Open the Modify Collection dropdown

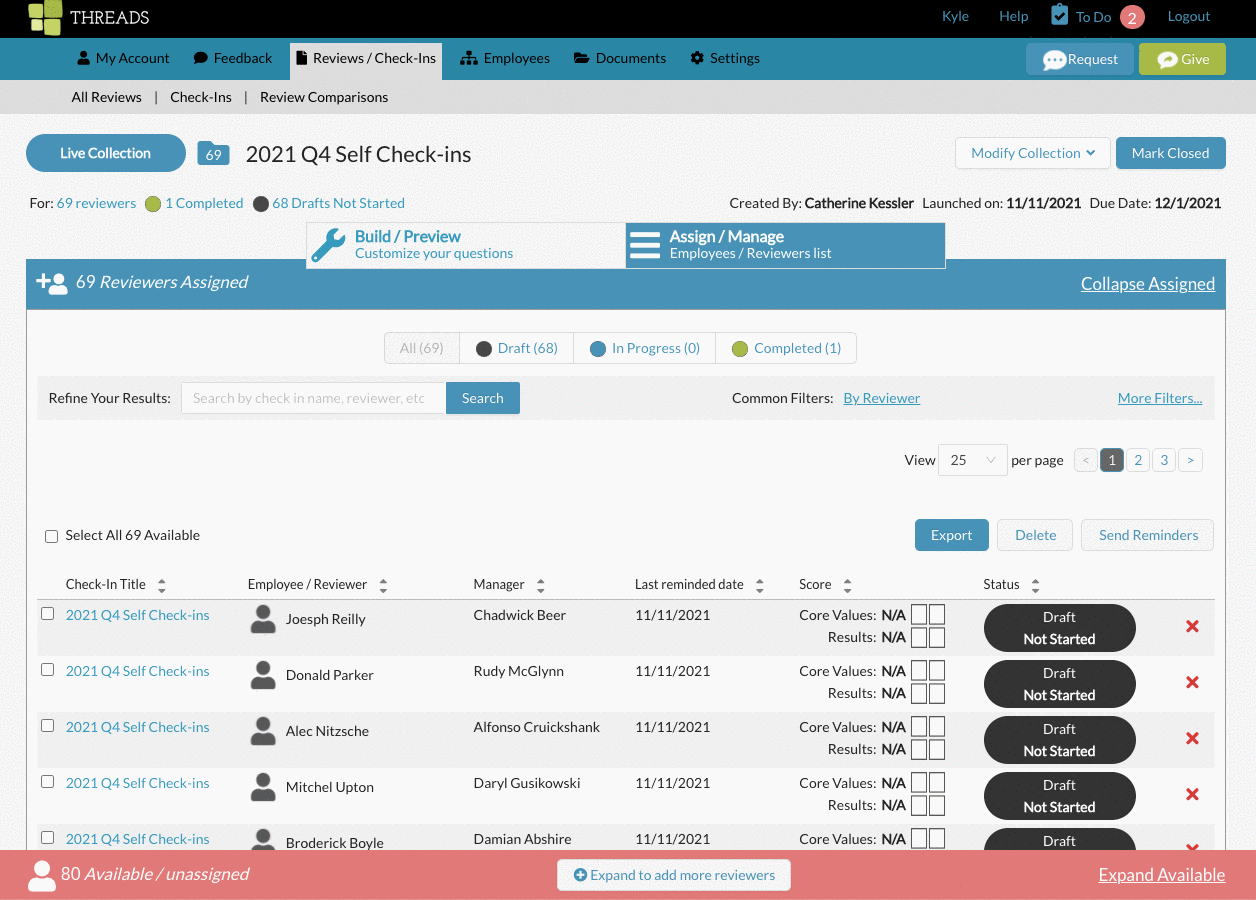(x=1033, y=153)
